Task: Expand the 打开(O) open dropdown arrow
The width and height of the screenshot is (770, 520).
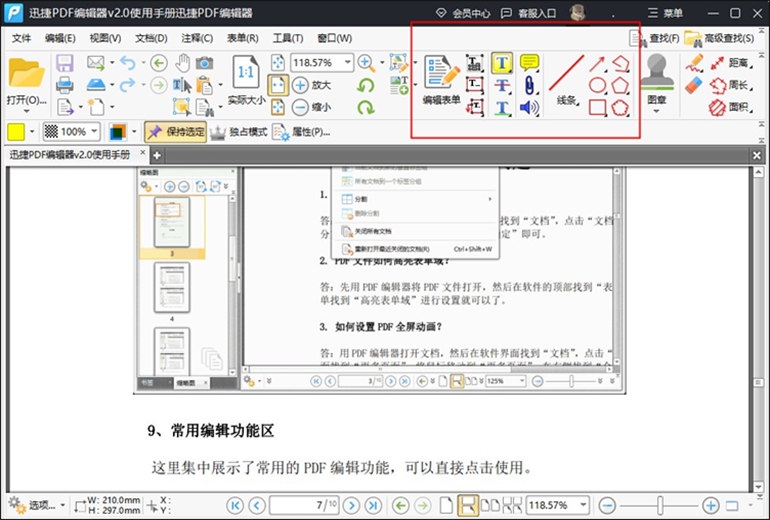Action: point(27,112)
